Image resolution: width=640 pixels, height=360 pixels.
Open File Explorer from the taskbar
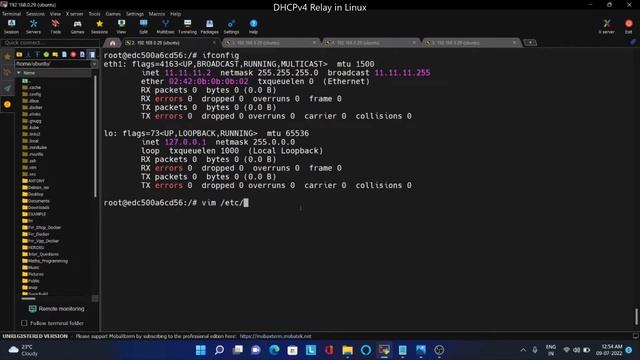click(x=347, y=350)
